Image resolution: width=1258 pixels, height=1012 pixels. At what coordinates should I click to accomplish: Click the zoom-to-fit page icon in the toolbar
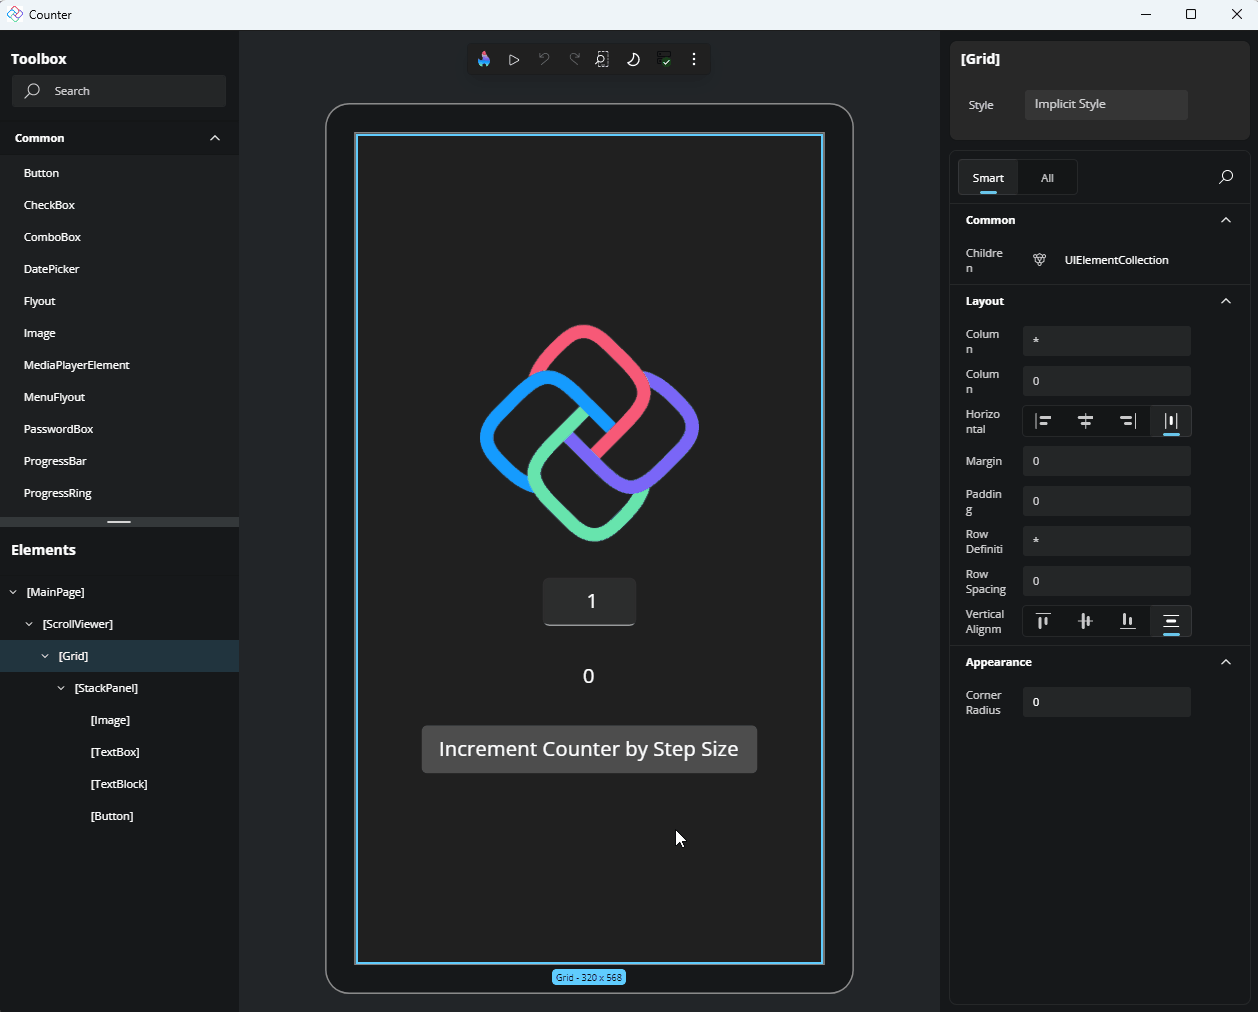[x=602, y=60]
